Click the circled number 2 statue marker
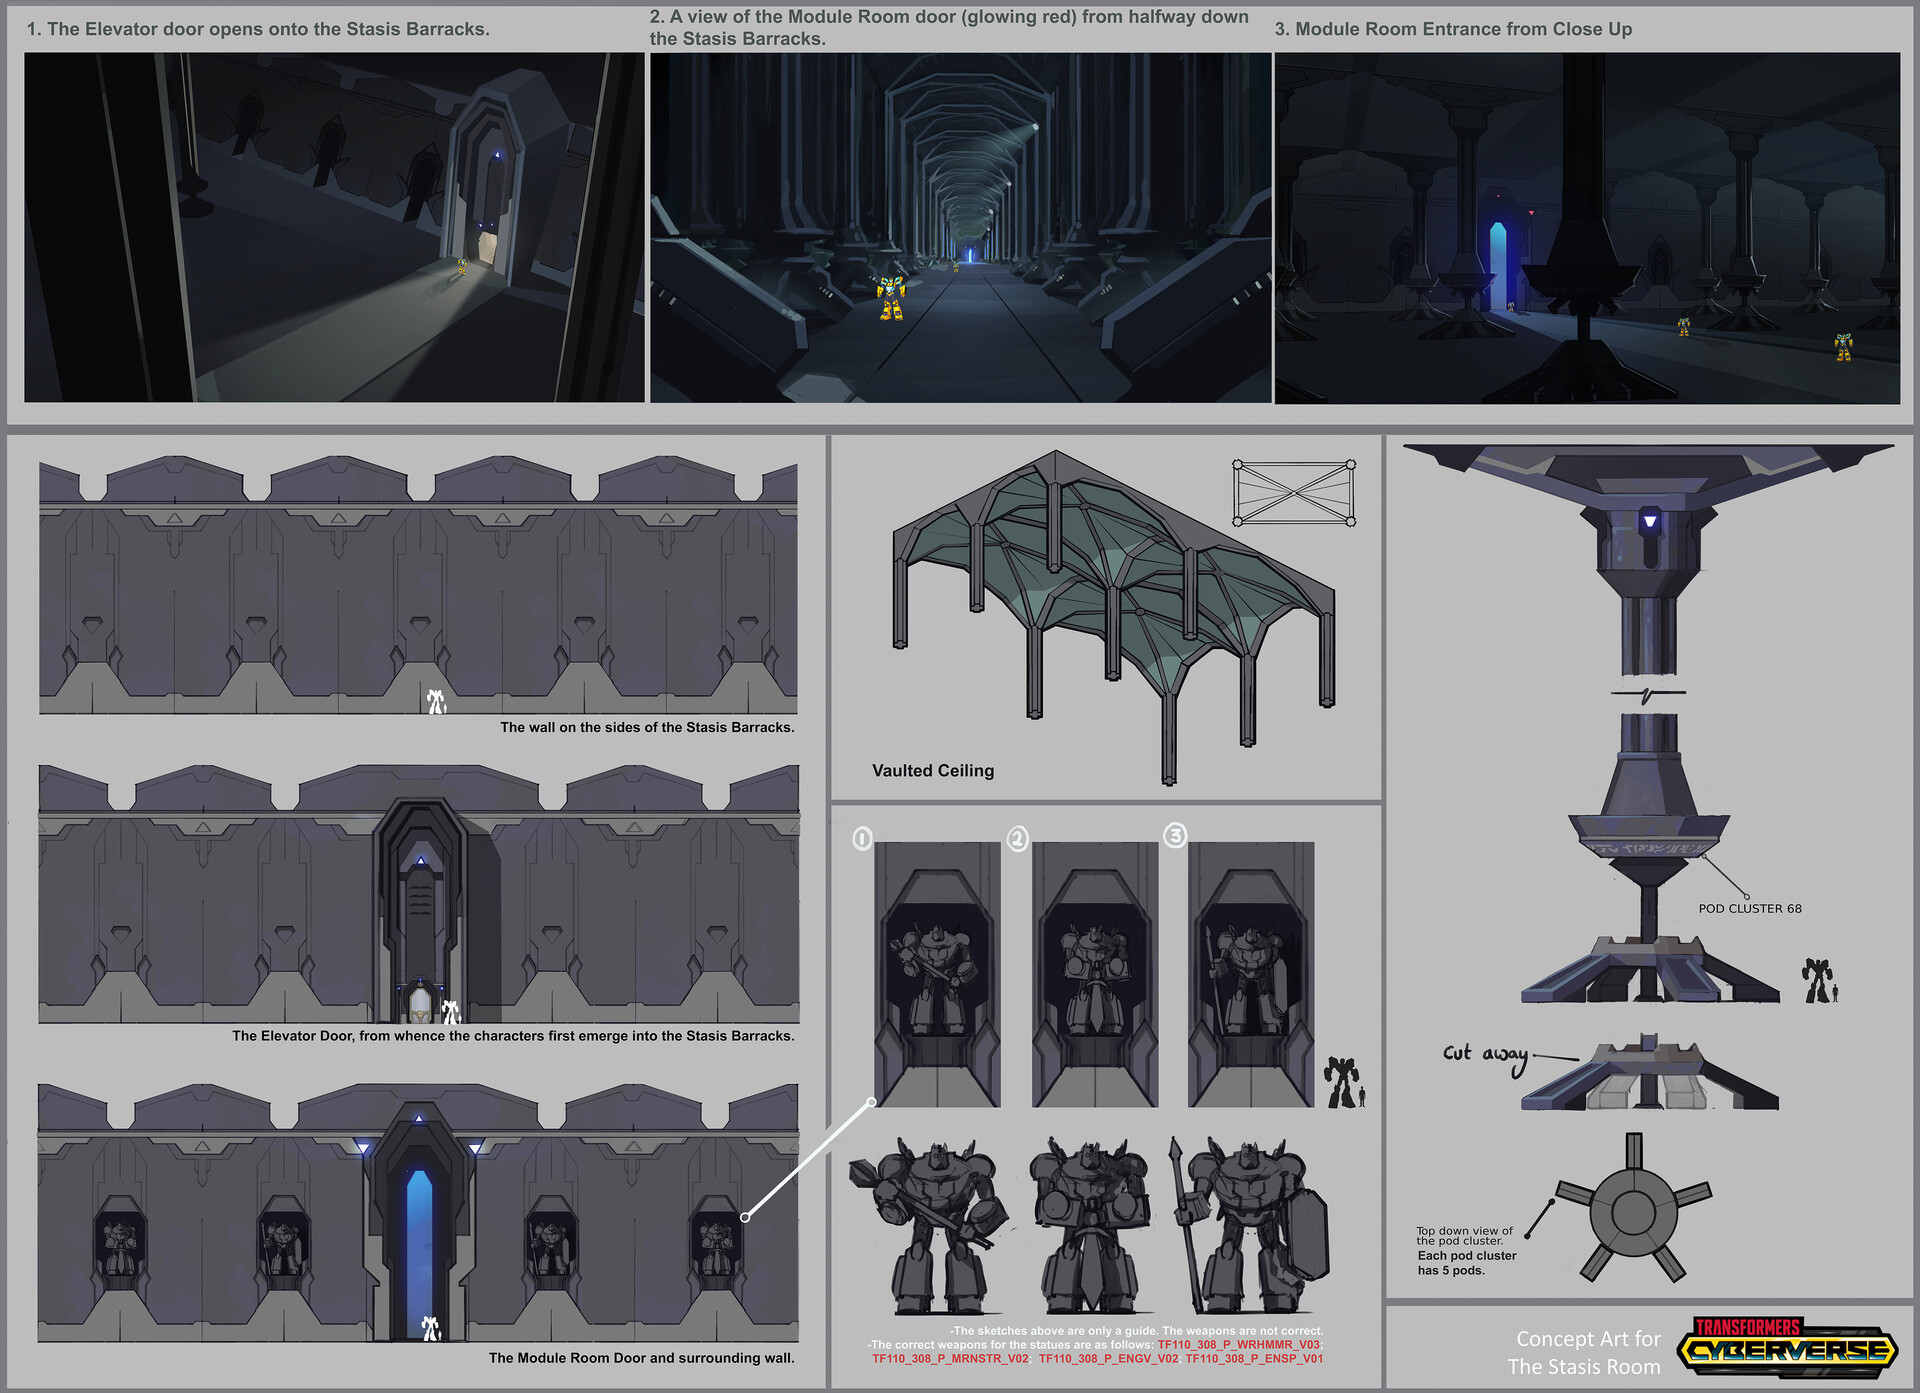The image size is (1920, 1393). [x=1017, y=839]
